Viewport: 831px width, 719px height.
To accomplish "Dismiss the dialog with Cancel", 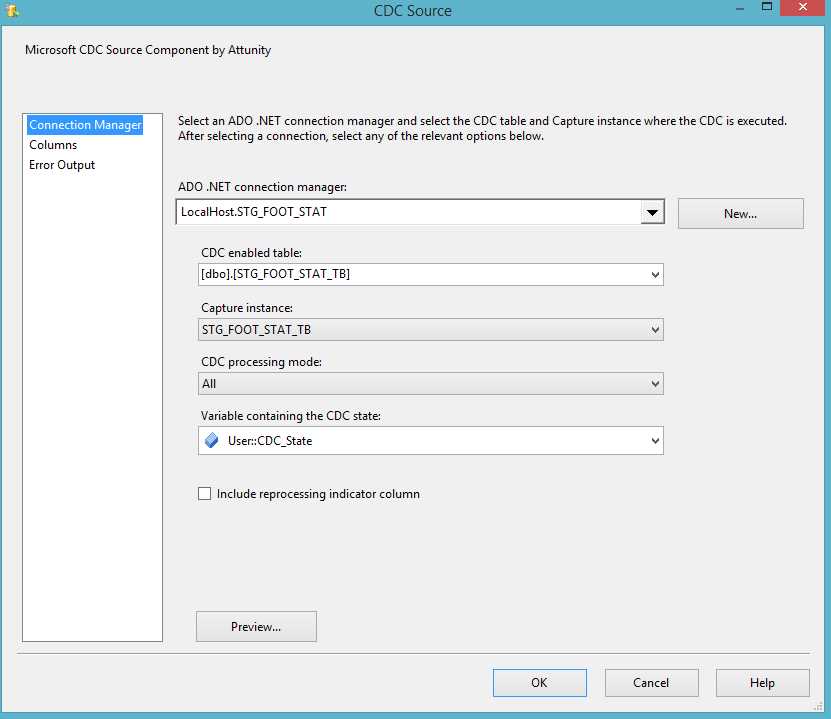I will tap(651, 682).
